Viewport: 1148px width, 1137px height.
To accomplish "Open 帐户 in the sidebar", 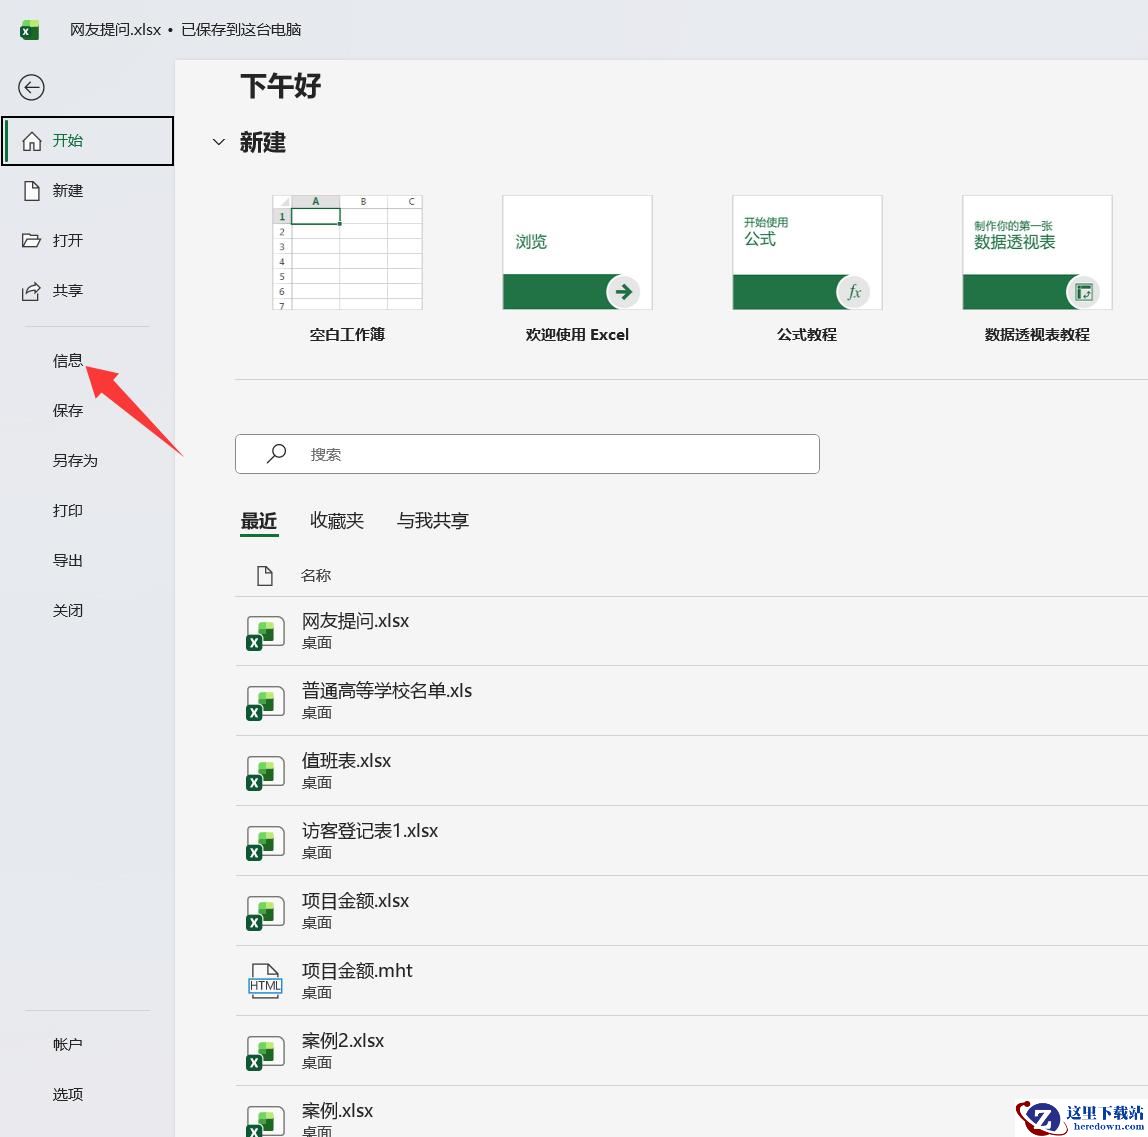I will tap(67, 1045).
